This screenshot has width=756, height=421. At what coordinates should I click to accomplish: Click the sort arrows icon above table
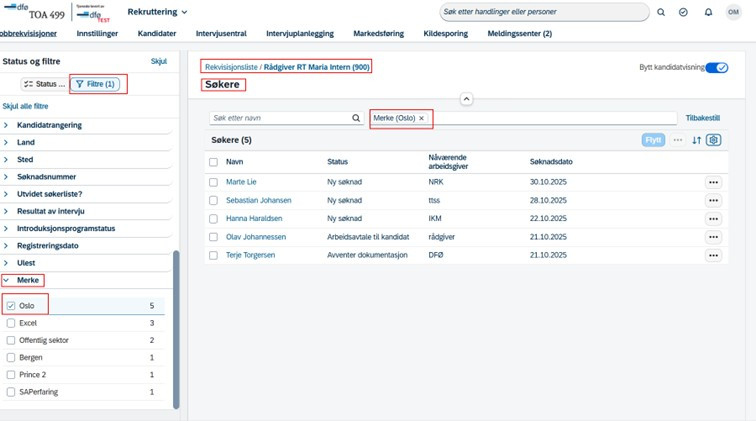(697, 140)
